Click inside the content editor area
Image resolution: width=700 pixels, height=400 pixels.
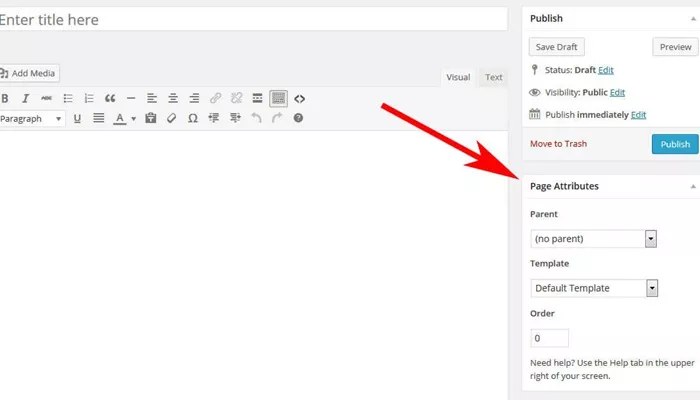[253, 263]
